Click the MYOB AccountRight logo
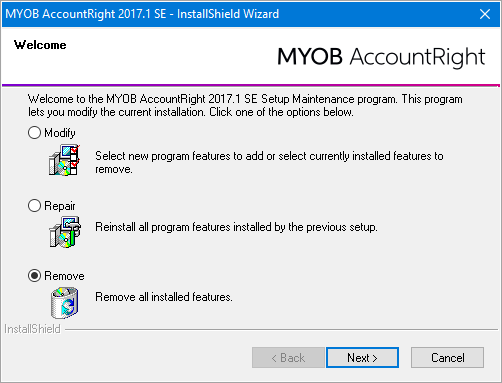Image resolution: width=502 pixels, height=383 pixels. 381,57
